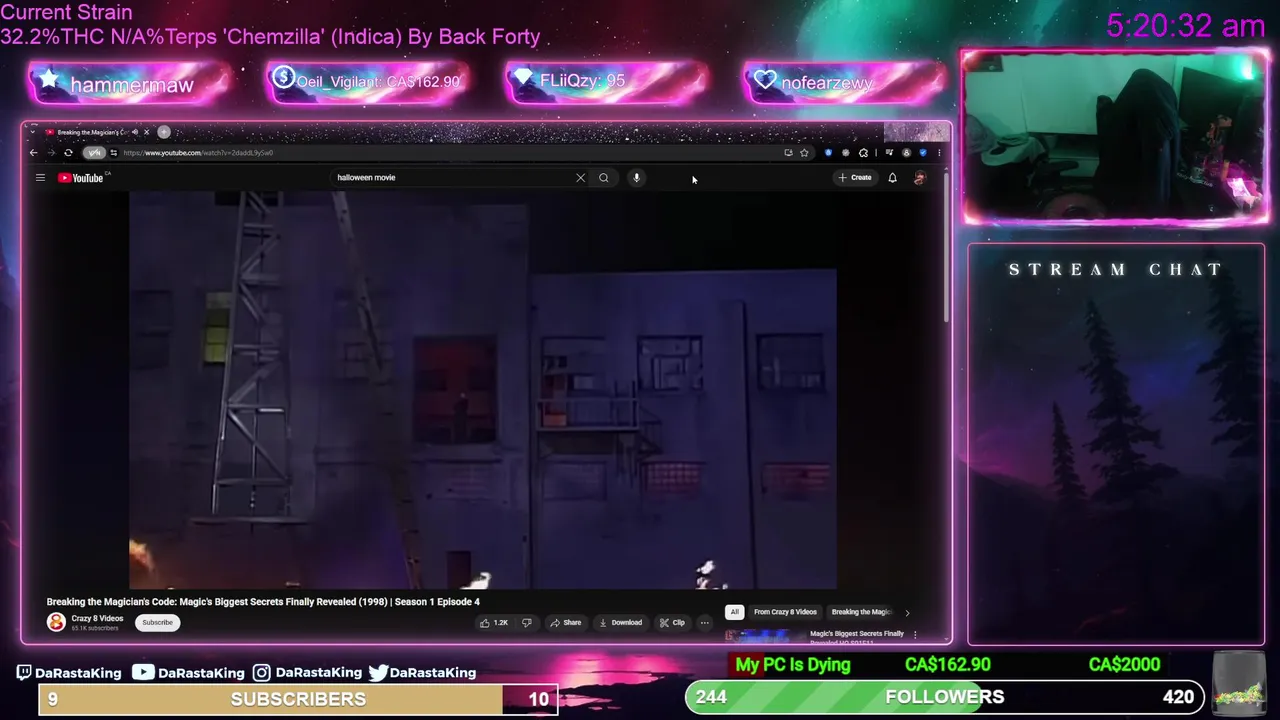Click the video title text
The height and width of the screenshot is (720, 1280).
point(263,602)
